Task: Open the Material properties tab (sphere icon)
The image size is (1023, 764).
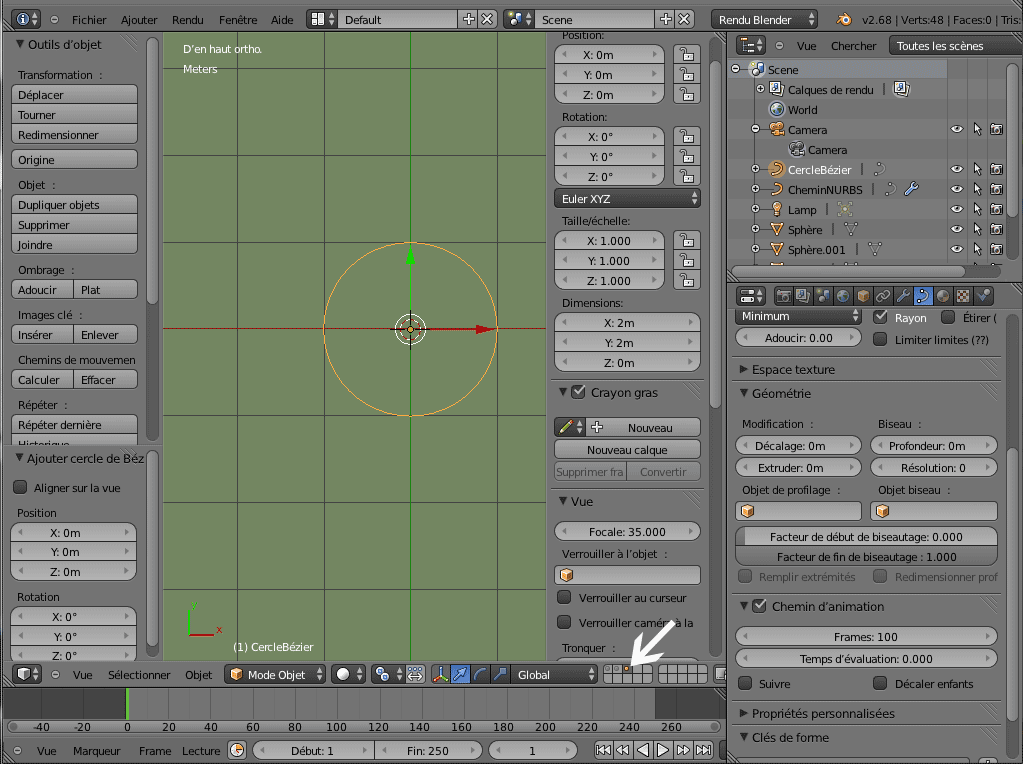Action: click(x=943, y=296)
